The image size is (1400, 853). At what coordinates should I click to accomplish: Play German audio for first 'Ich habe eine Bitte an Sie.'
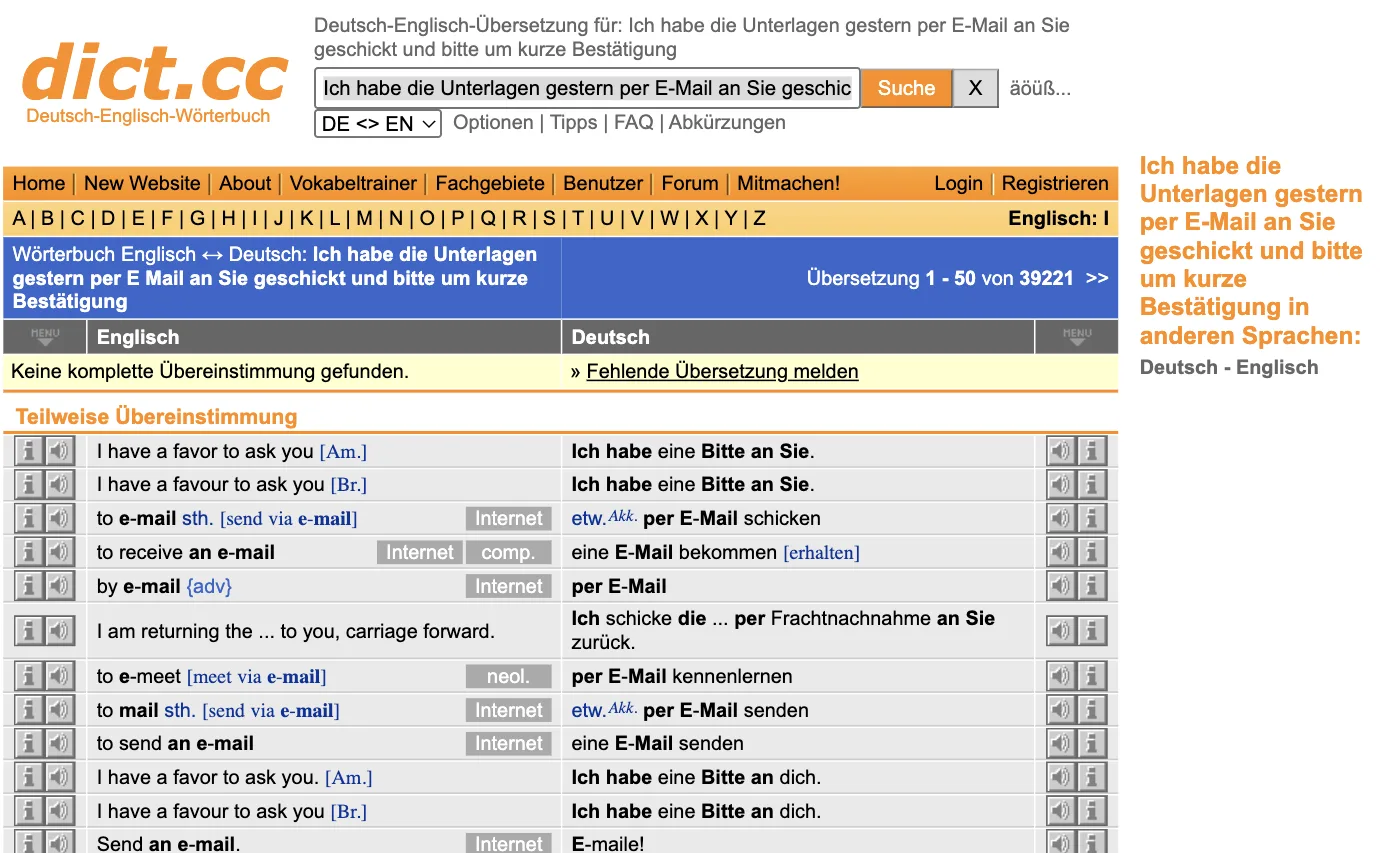pyautogui.click(x=1061, y=452)
